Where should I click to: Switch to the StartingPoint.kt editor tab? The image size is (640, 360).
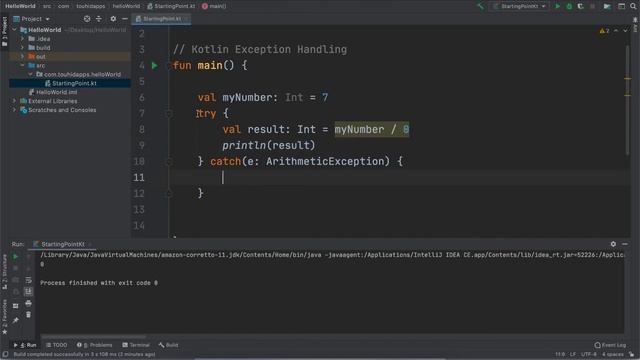[x=161, y=19]
